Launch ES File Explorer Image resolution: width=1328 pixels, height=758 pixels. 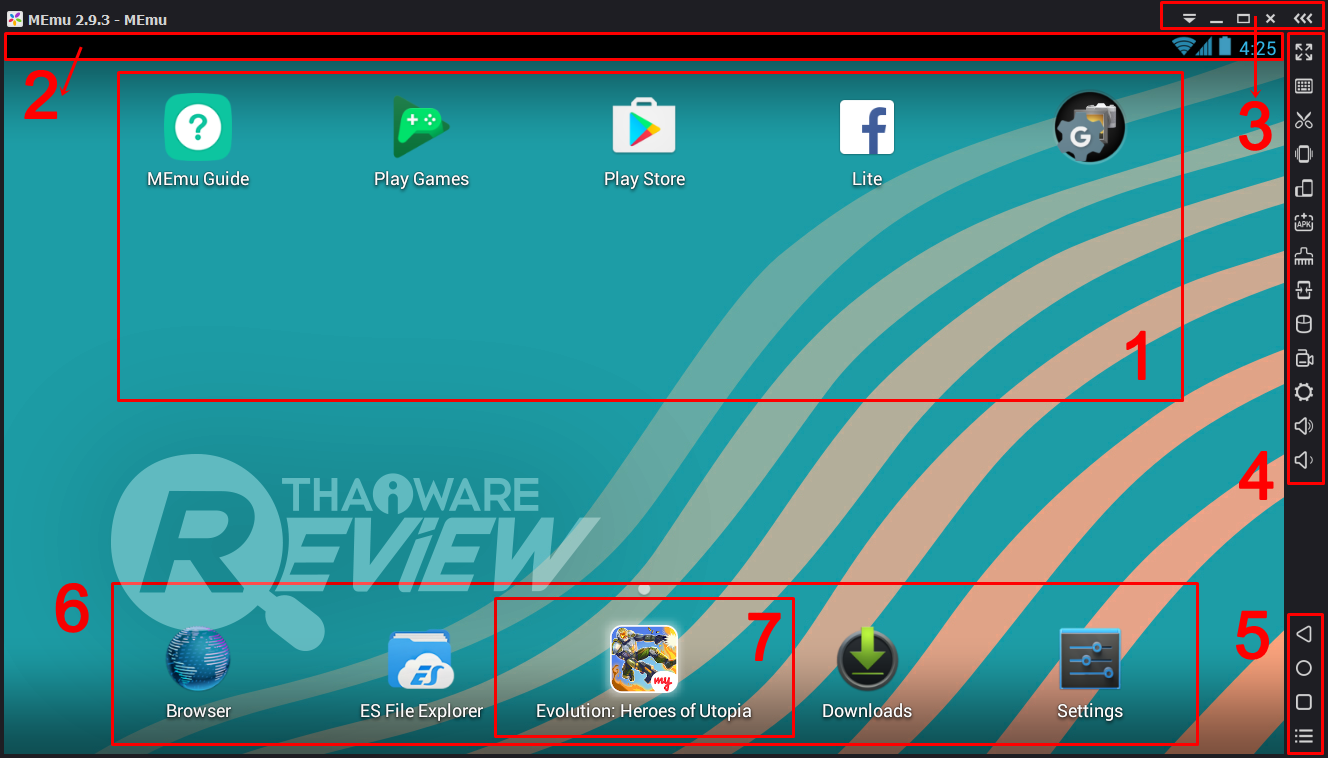pyautogui.click(x=421, y=659)
